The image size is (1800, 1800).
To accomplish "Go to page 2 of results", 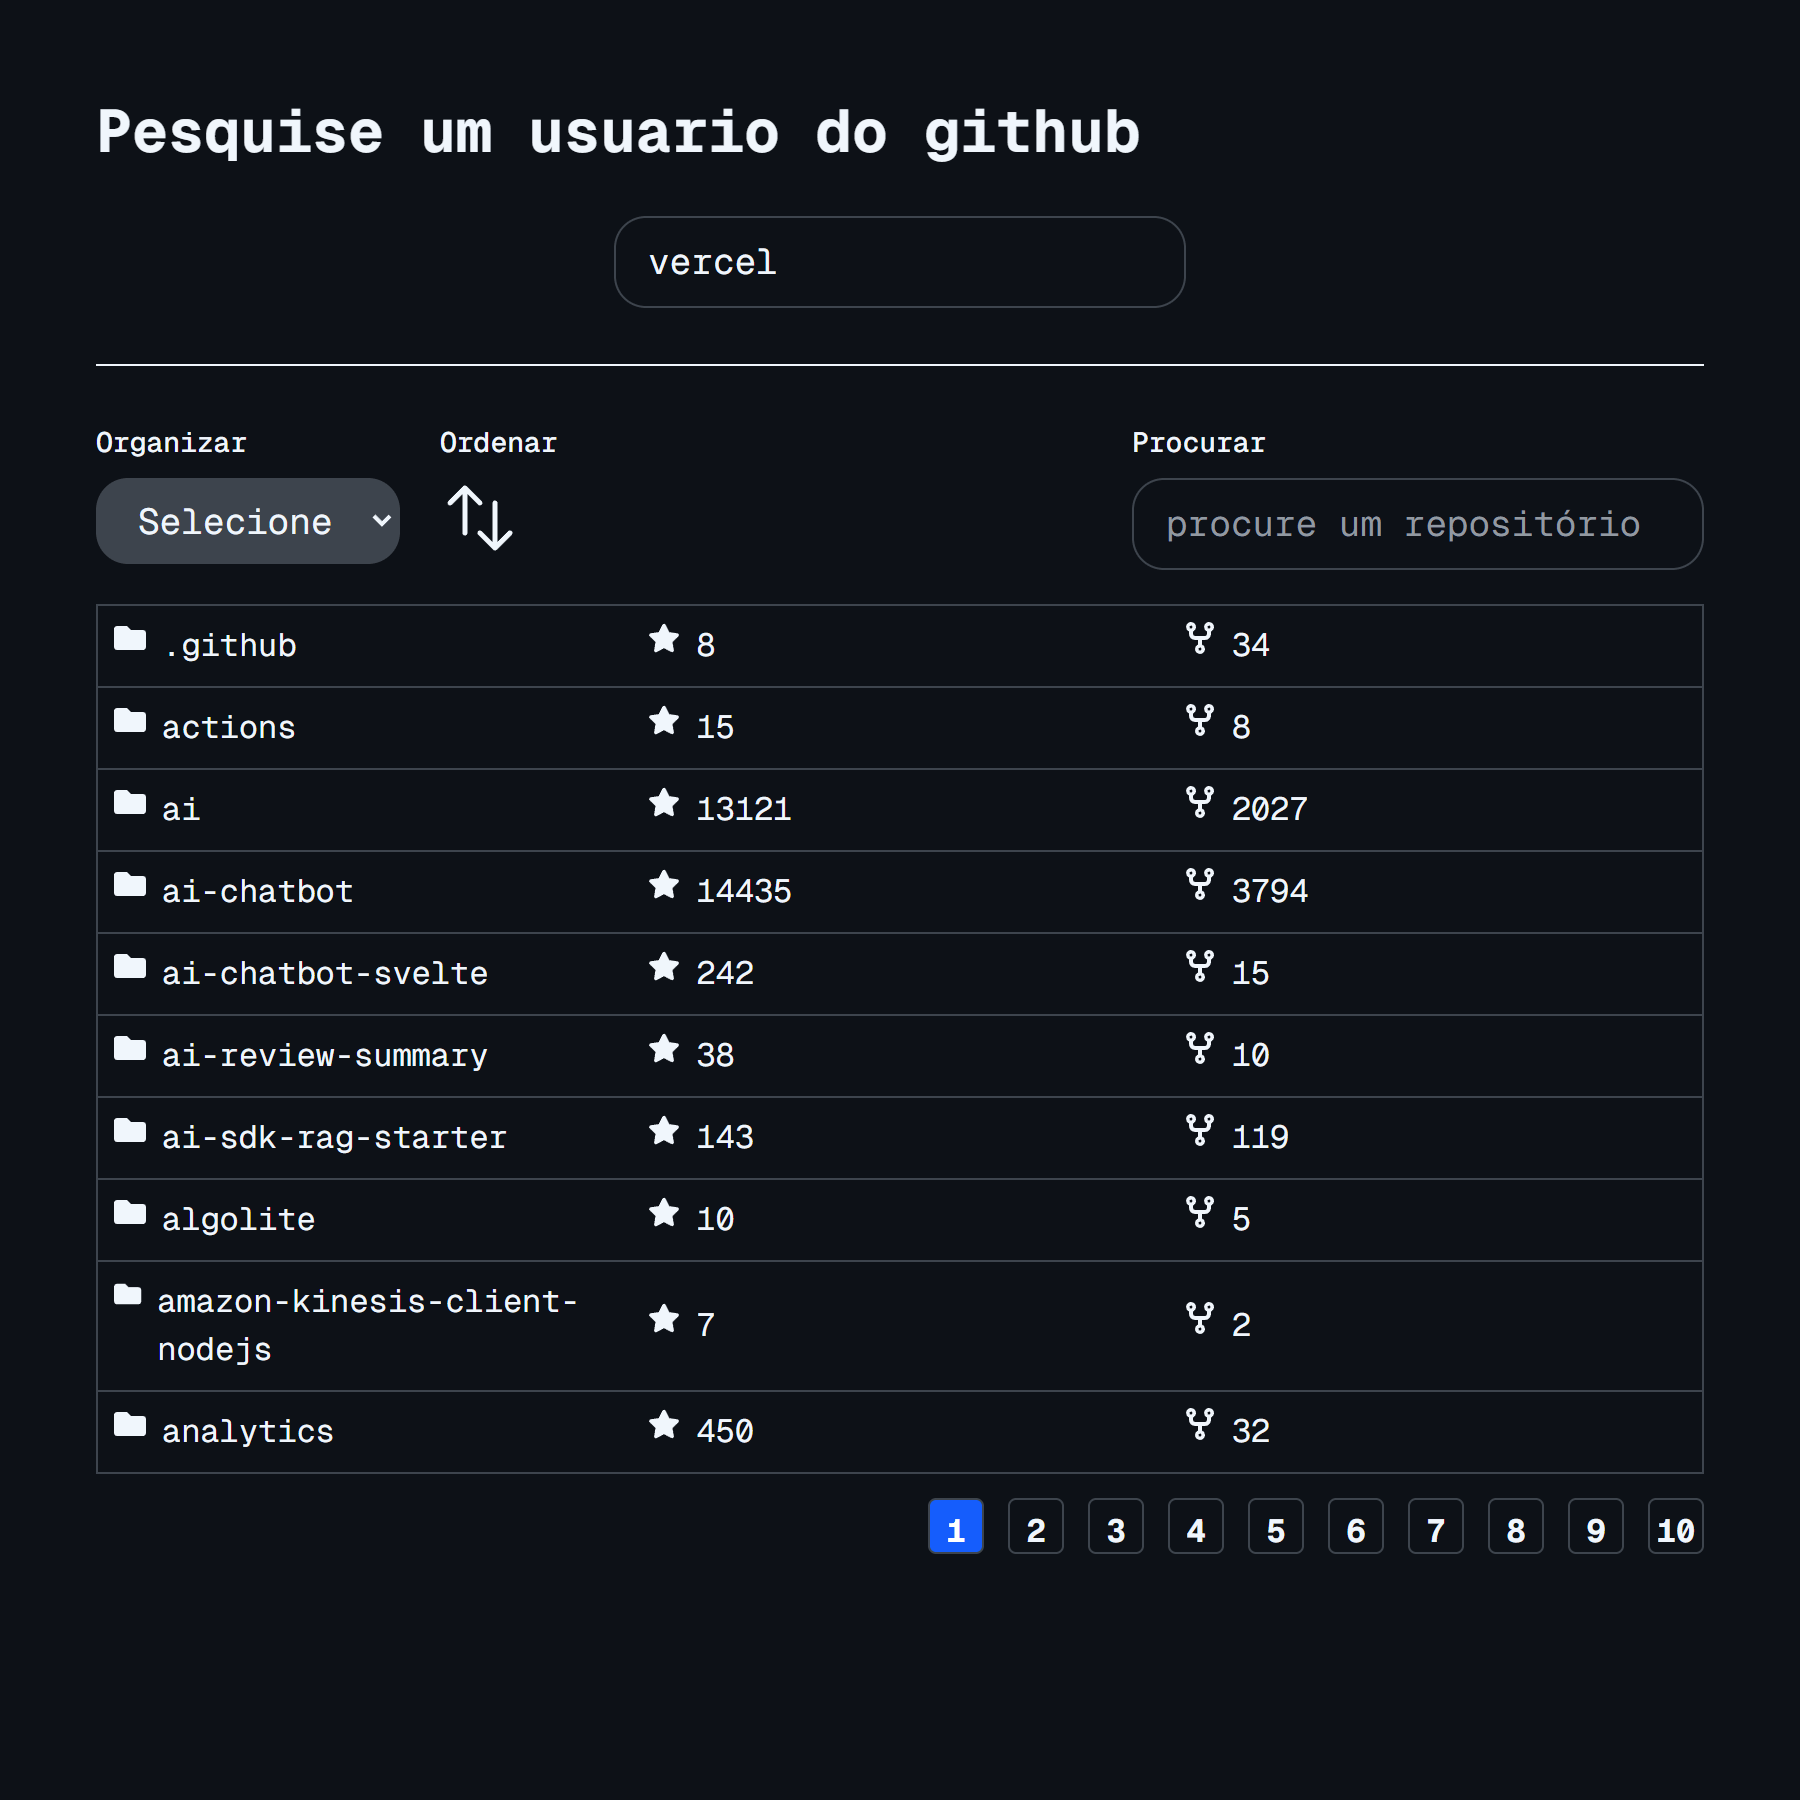I will click(x=1036, y=1527).
